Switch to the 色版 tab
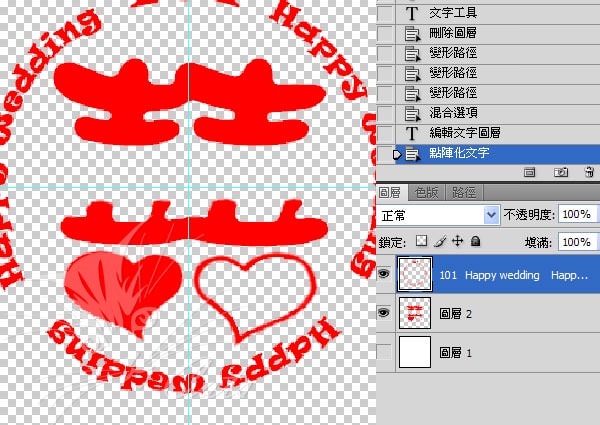 (x=426, y=192)
